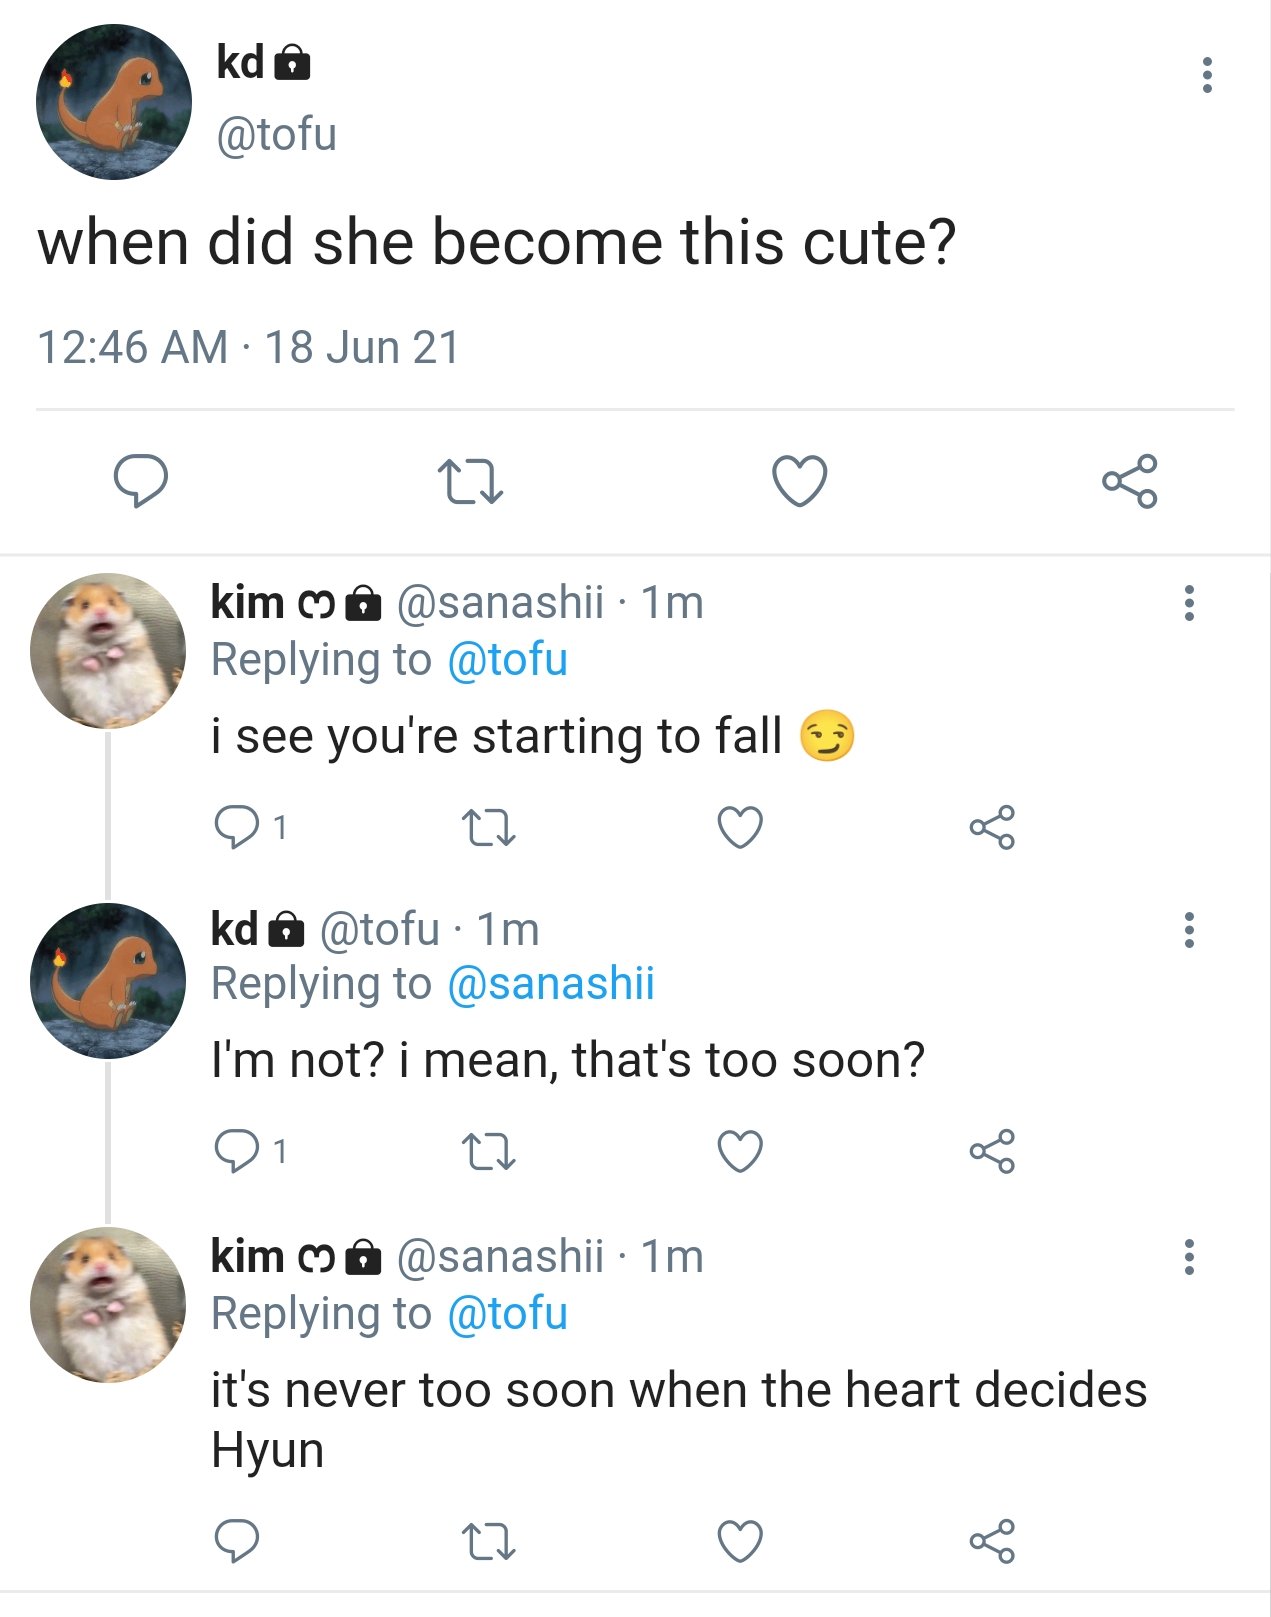
Task: Open the main tweet's three-dot options menu
Action: point(1207,75)
